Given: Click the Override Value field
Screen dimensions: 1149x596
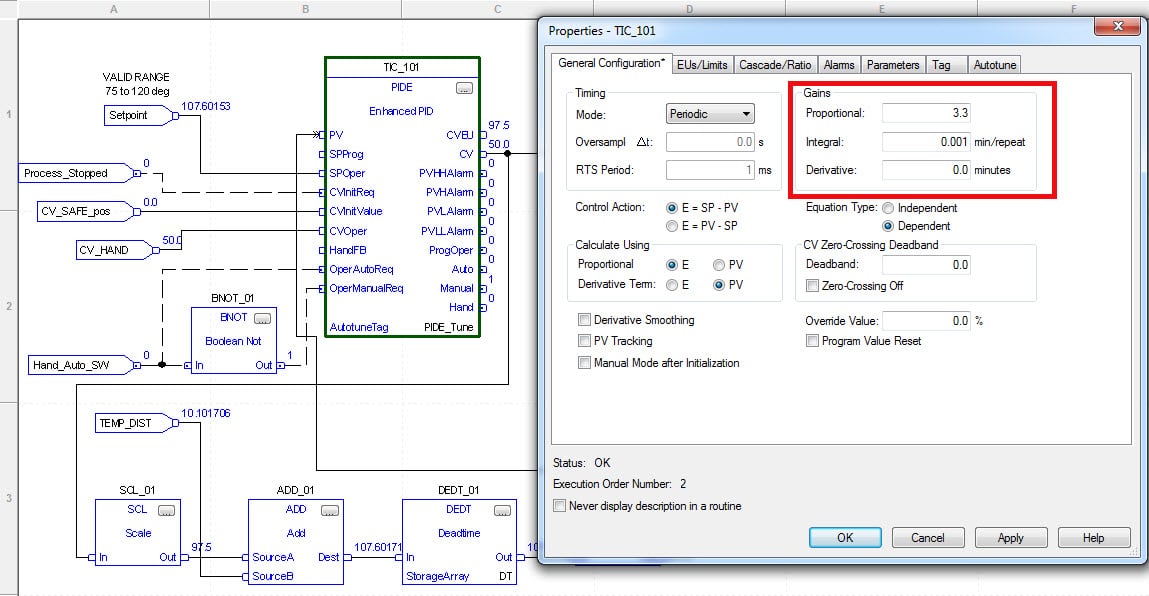Looking at the screenshot, I should (x=926, y=320).
